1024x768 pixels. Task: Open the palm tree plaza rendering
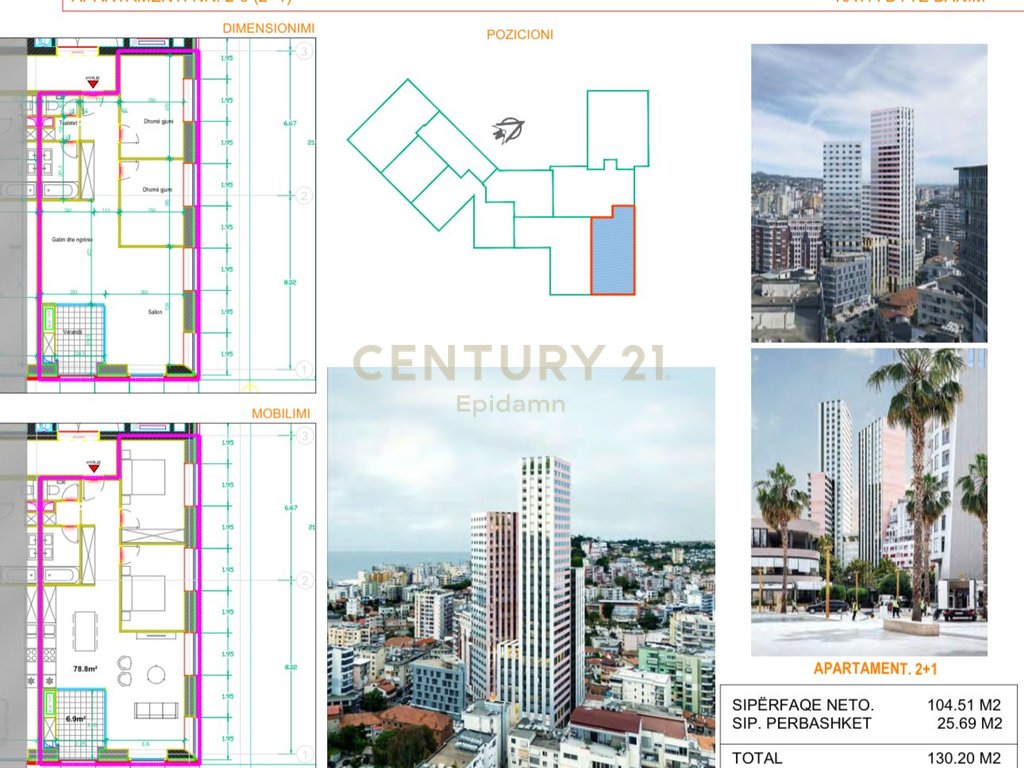868,500
